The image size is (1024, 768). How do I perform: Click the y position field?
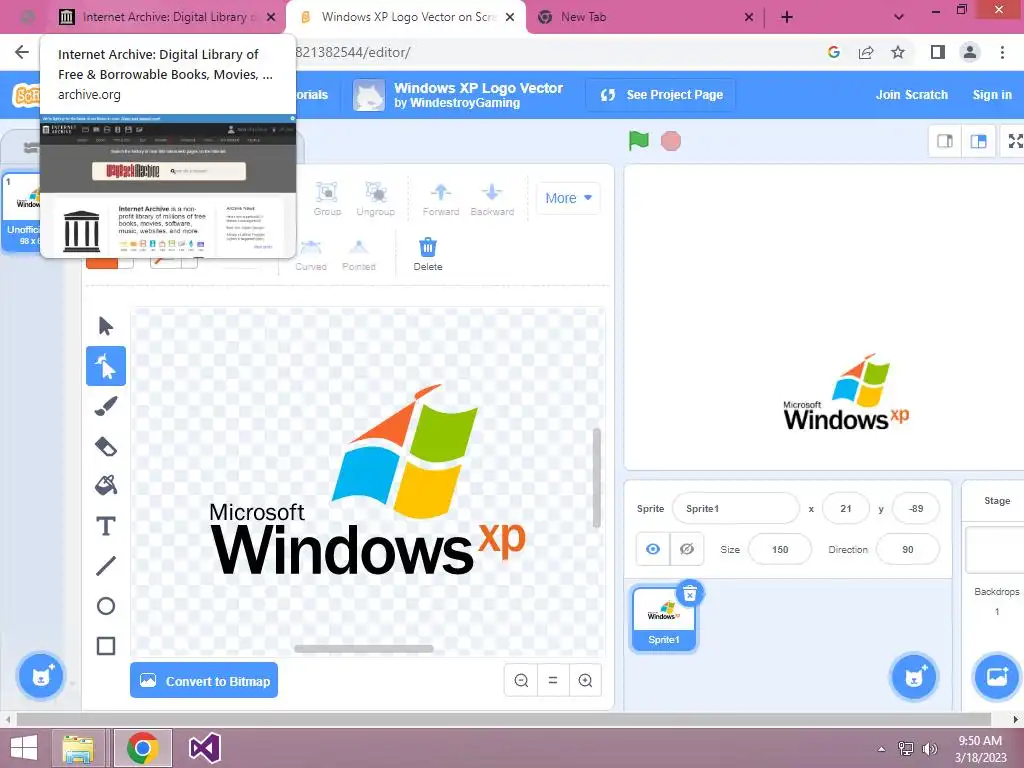(x=916, y=508)
